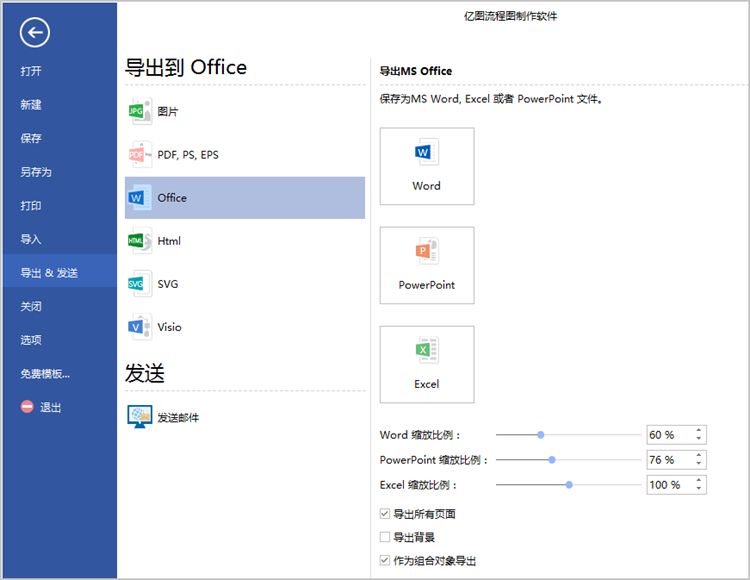Image resolution: width=750 pixels, height=580 pixels.
Task: Click the back arrow circle icon
Action: coord(34,33)
